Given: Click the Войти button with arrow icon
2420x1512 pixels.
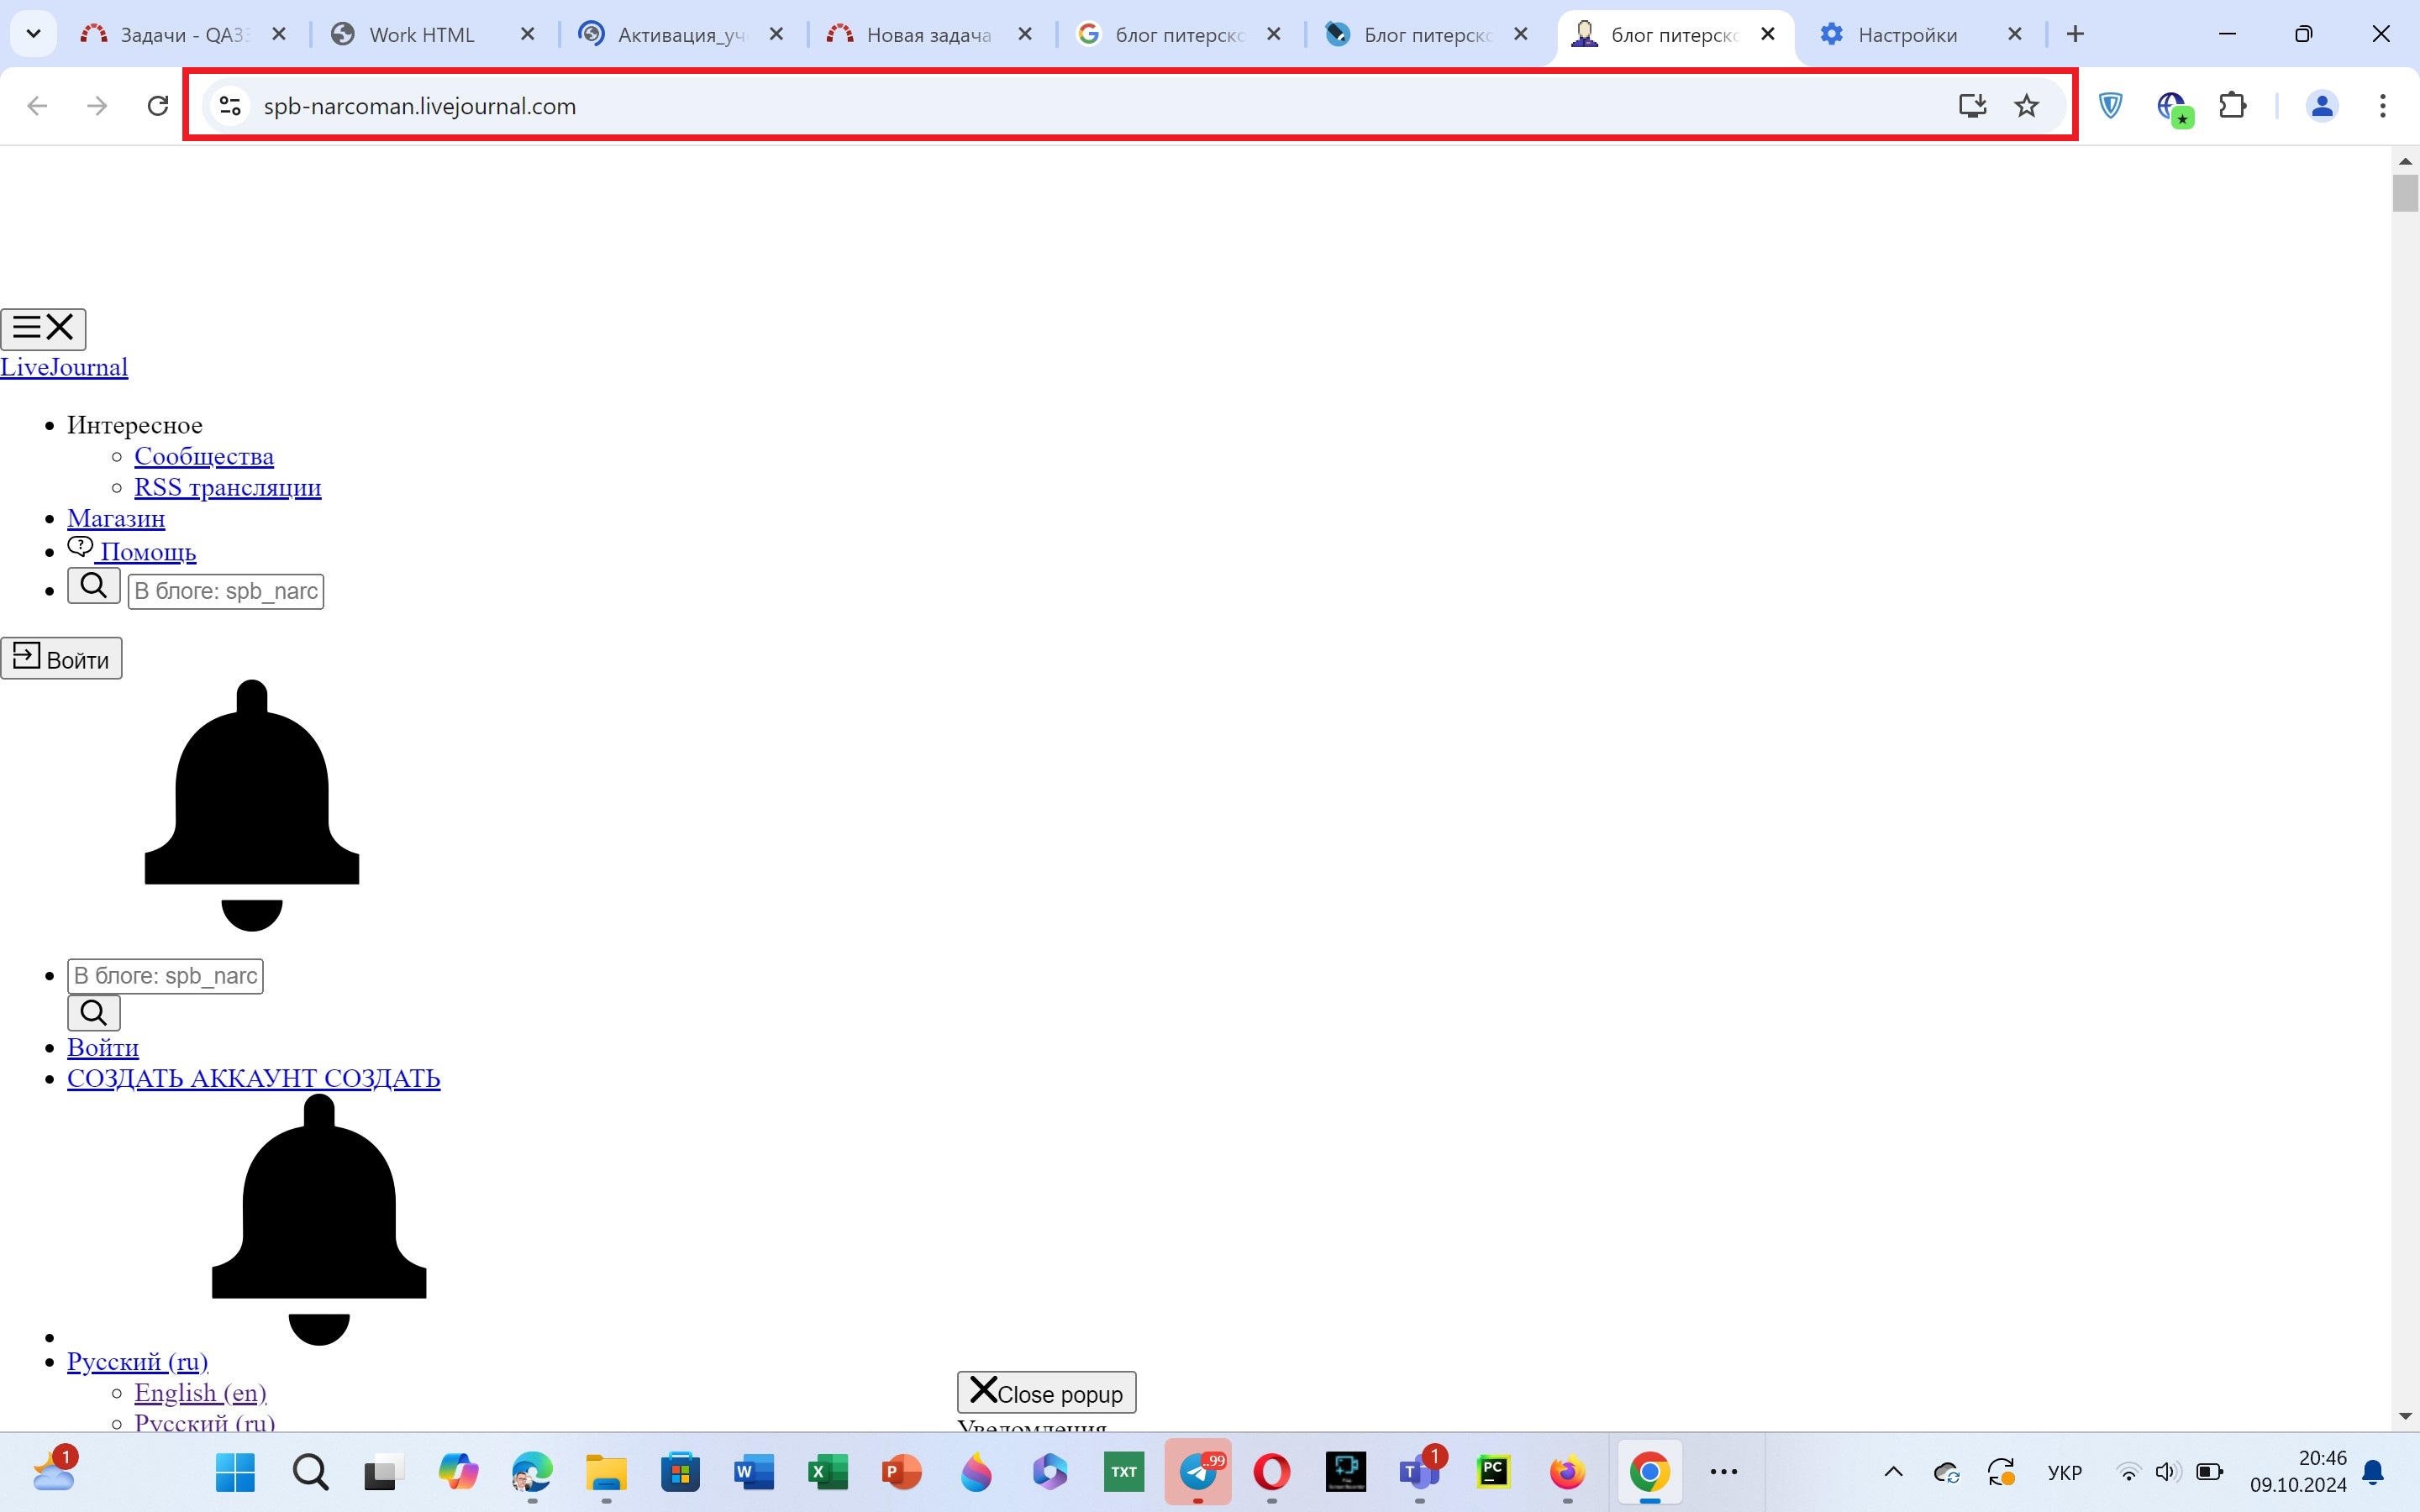Looking at the screenshot, I should coord(61,659).
